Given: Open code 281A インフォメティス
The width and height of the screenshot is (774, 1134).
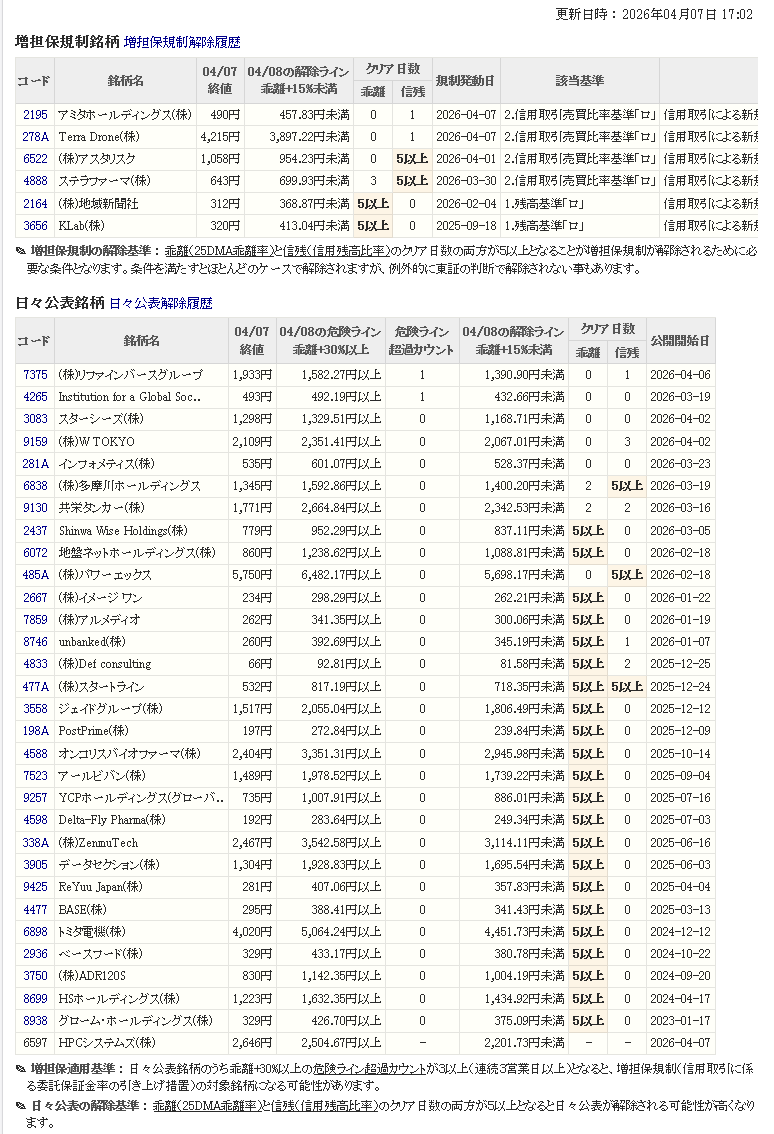Looking at the screenshot, I should (35, 464).
